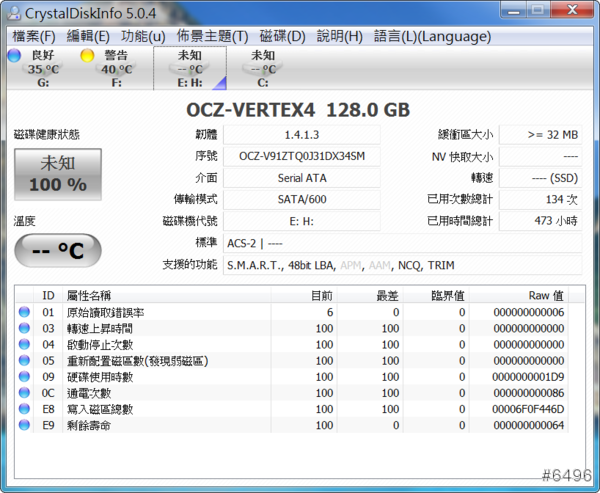Switch to the 未知 C: disk tab
This screenshot has height=493, width=600.
263,68
